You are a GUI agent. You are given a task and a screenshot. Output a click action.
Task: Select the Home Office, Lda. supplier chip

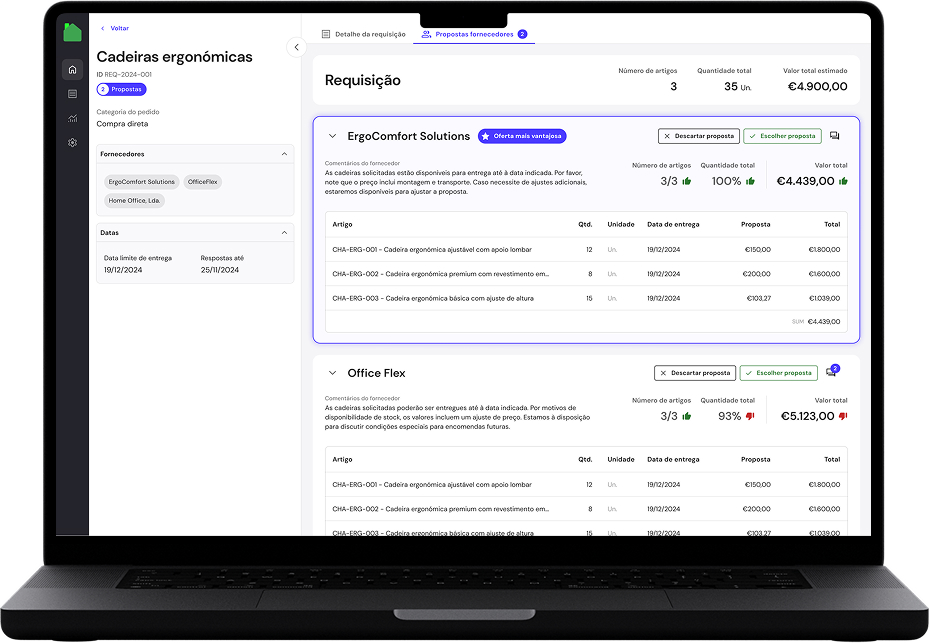click(135, 200)
